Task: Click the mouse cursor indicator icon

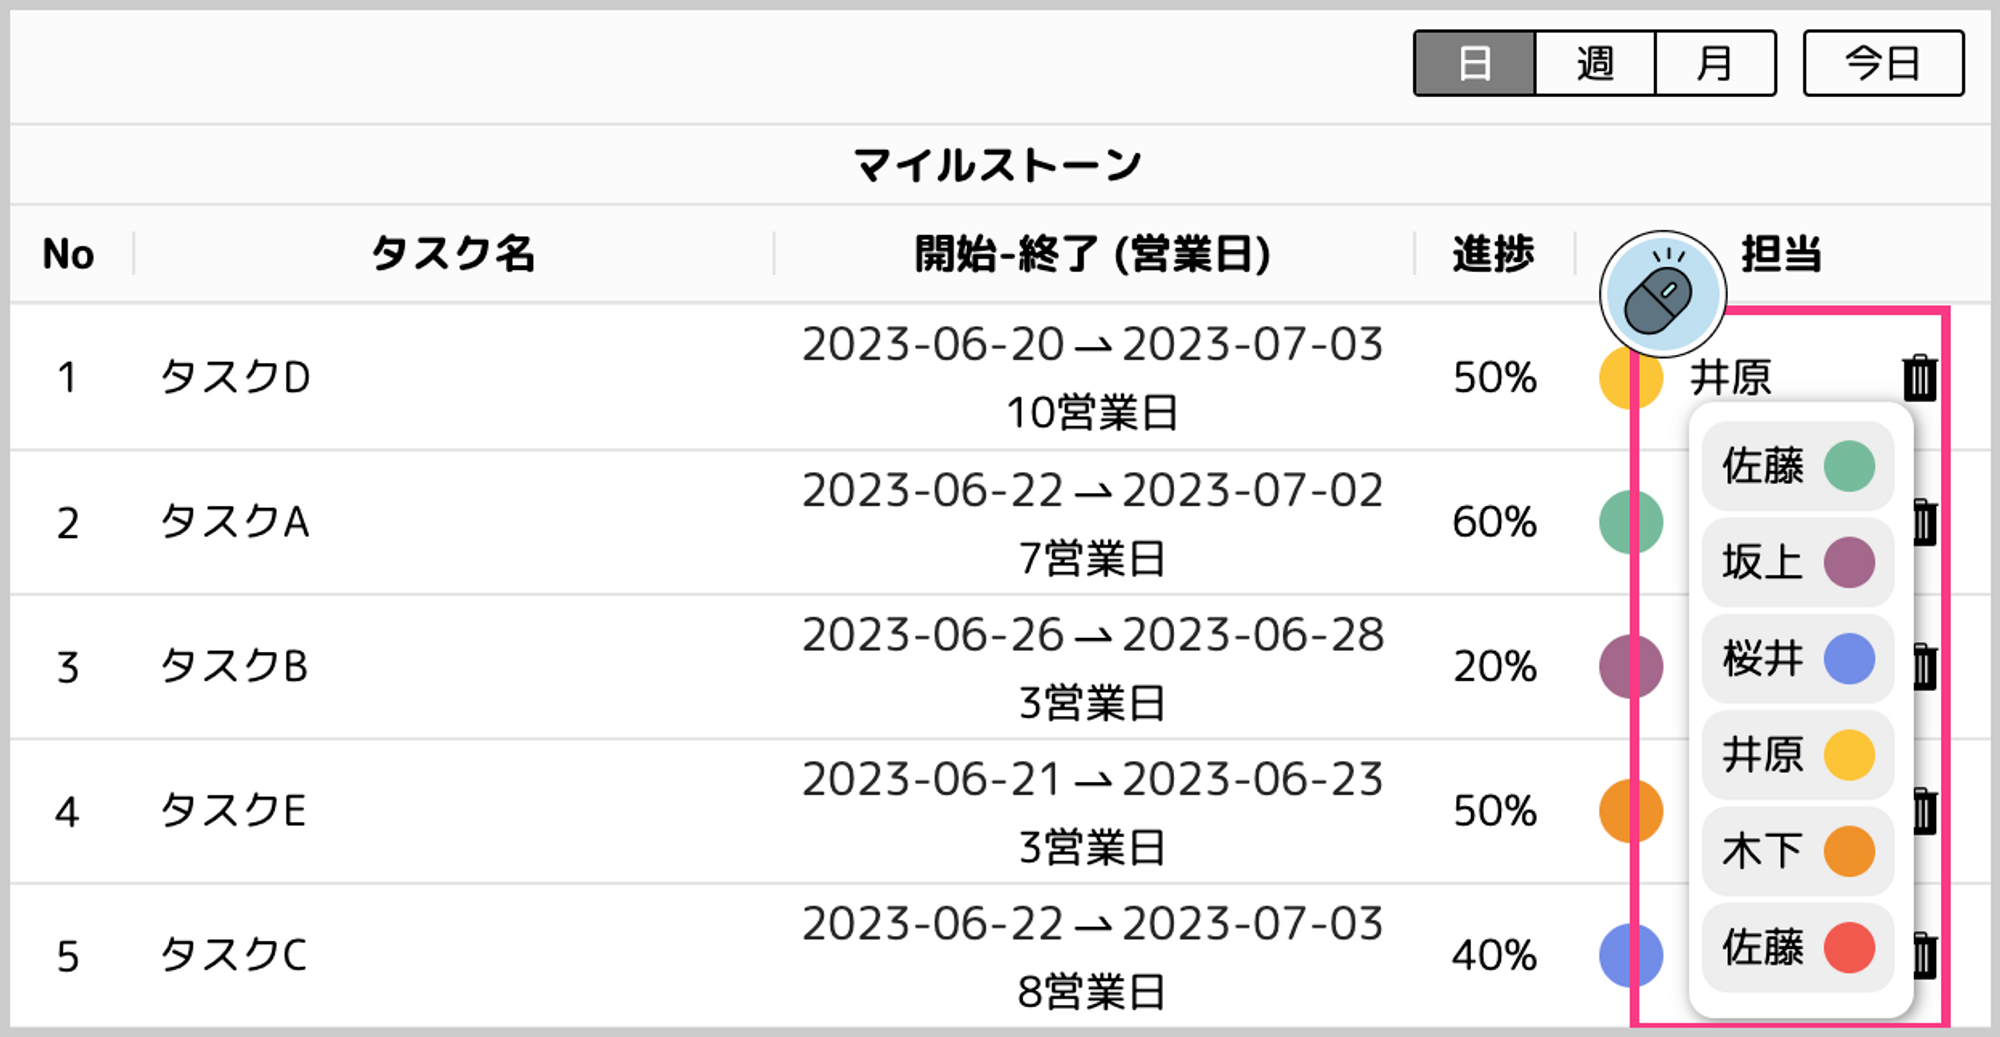Action: click(1662, 294)
